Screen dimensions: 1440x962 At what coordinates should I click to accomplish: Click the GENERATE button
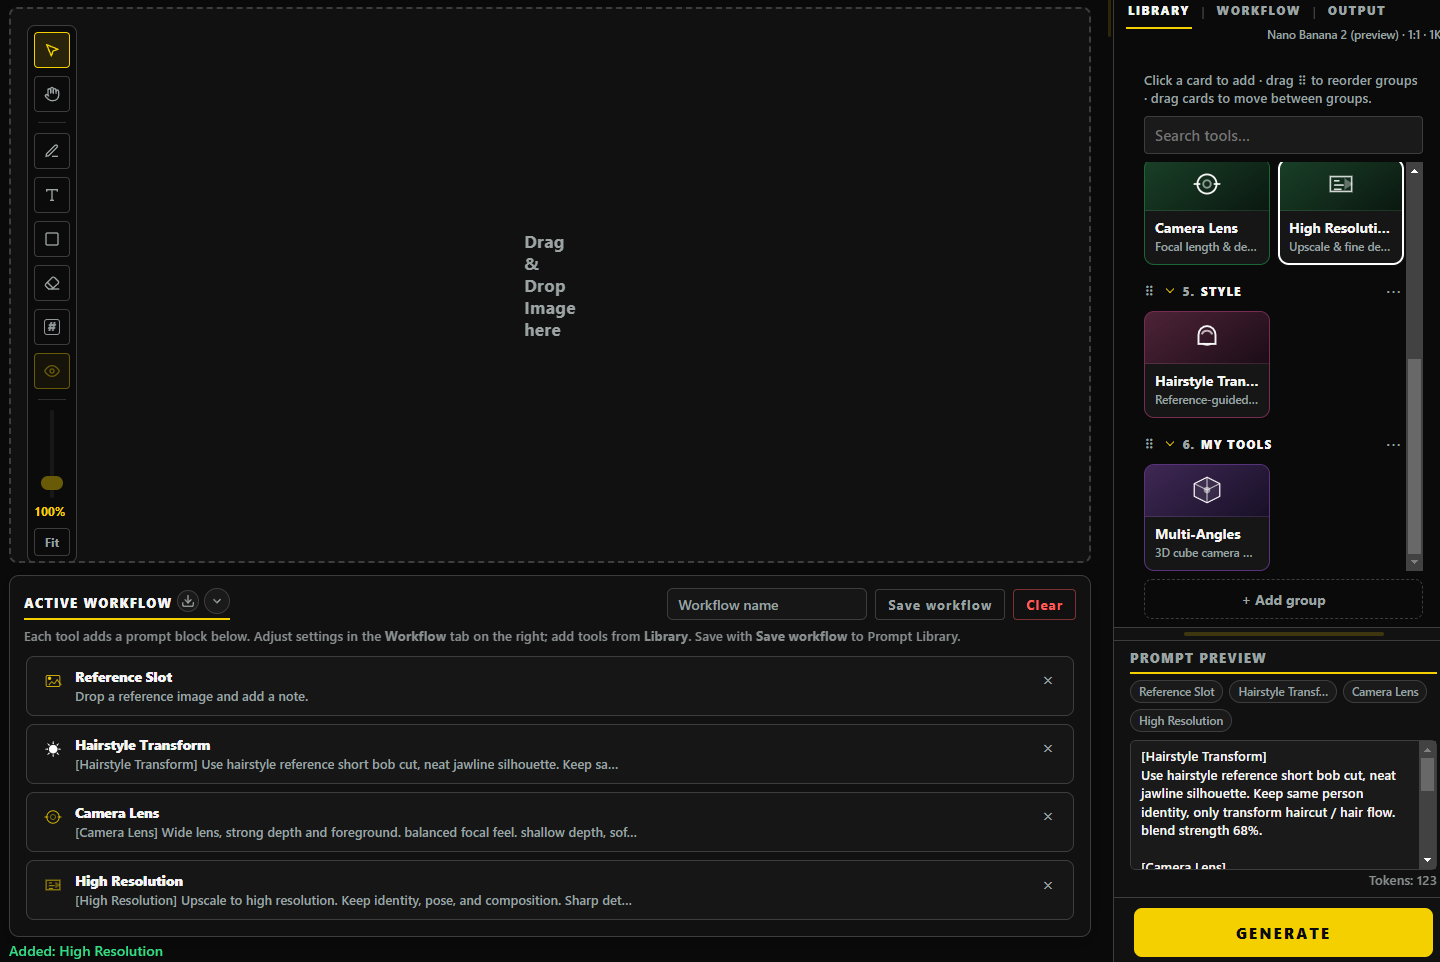[x=1283, y=933]
